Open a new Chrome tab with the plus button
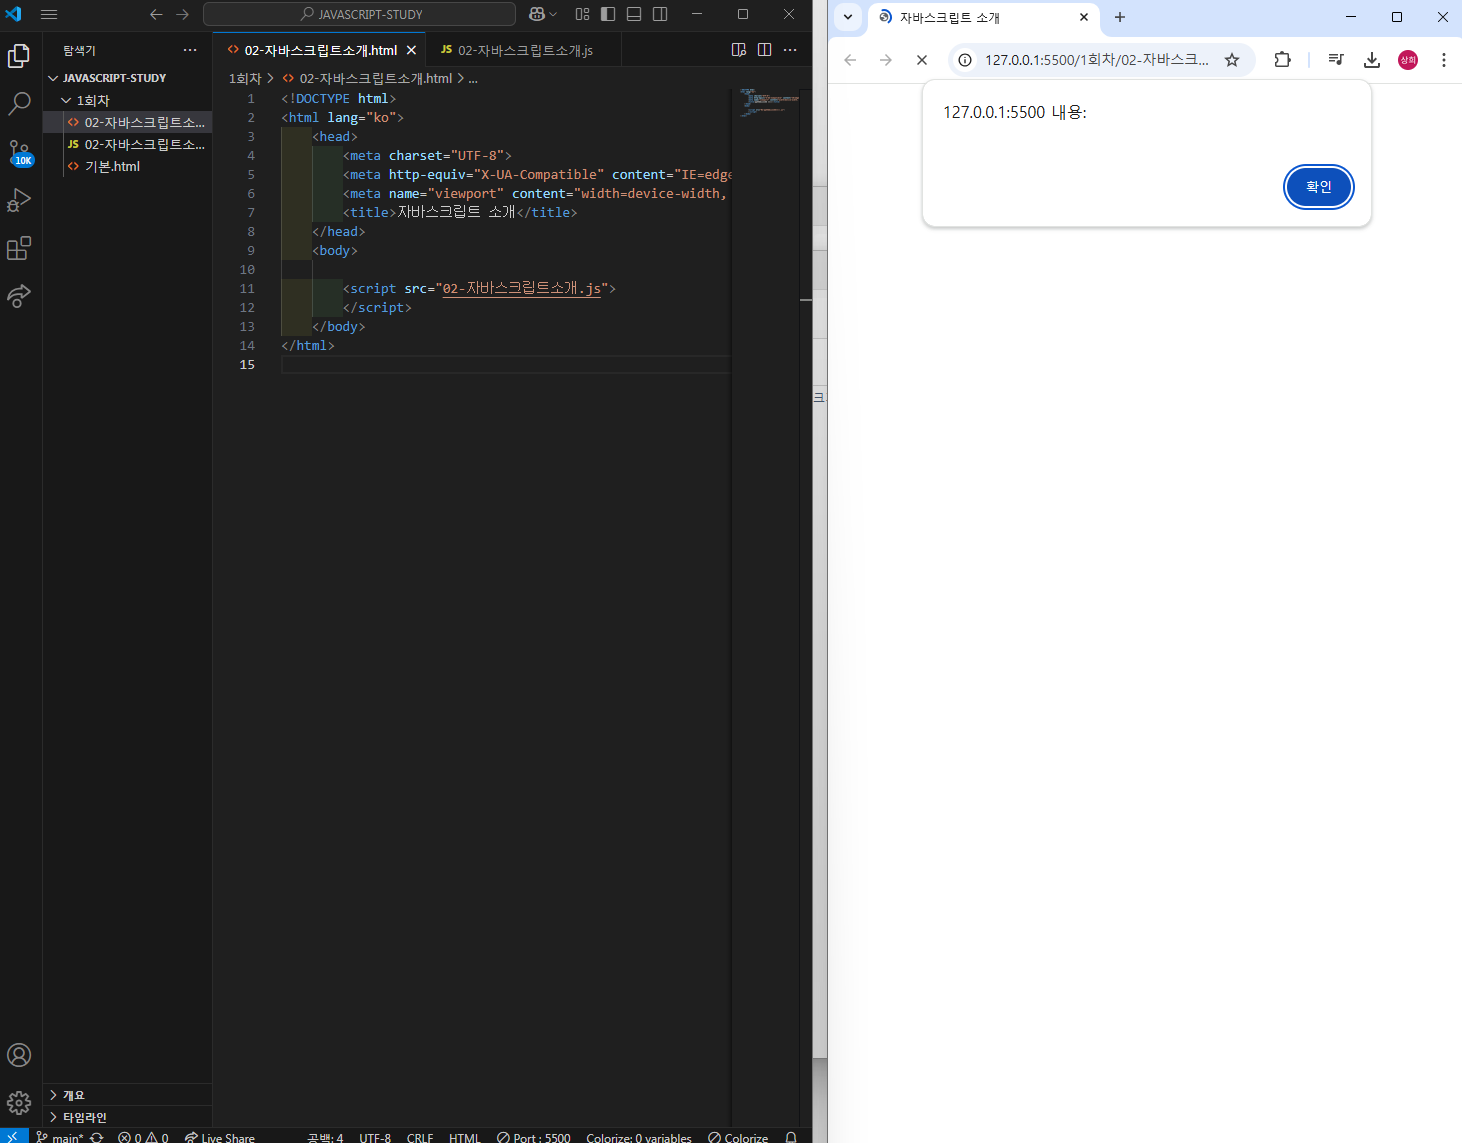 tap(1120, 18)
